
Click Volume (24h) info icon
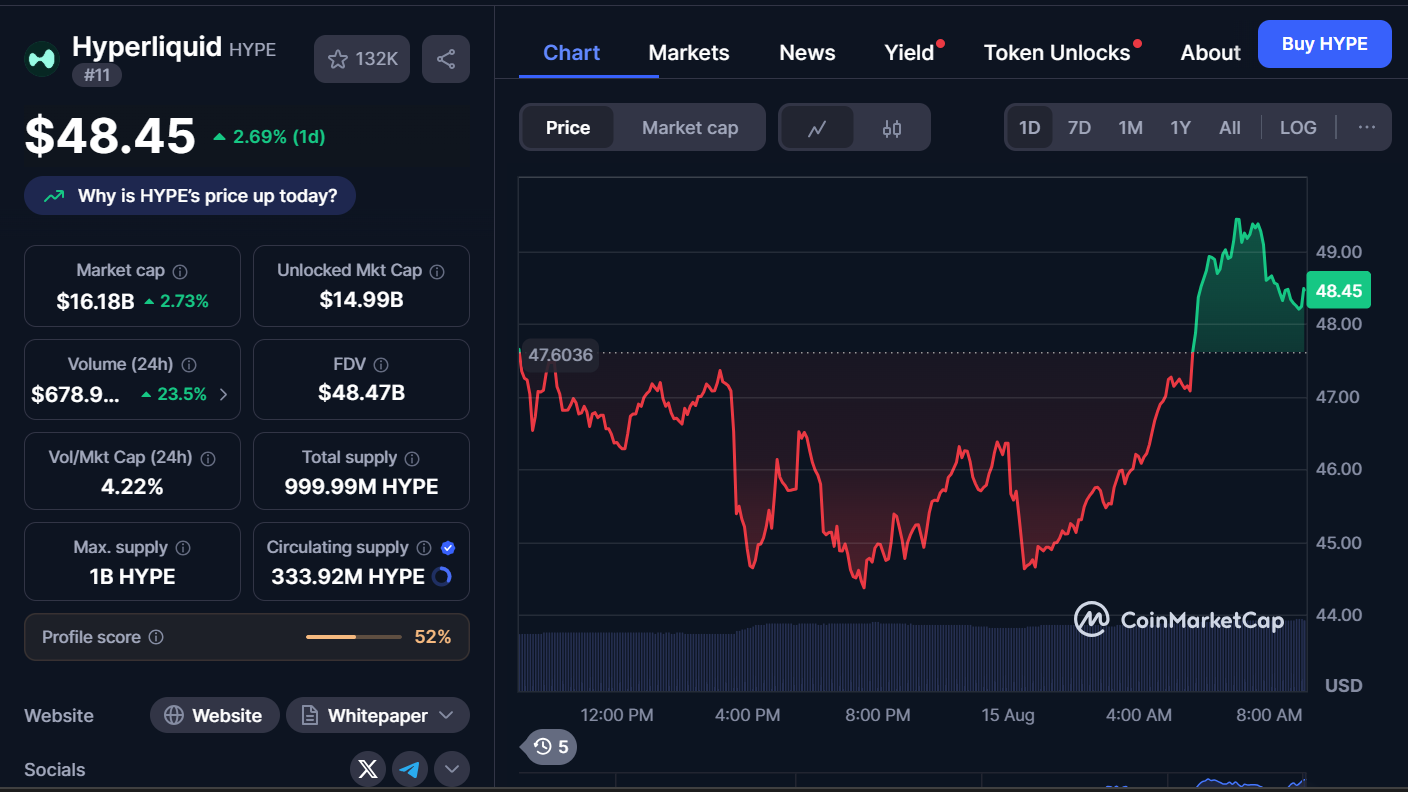tap(189, 365)
